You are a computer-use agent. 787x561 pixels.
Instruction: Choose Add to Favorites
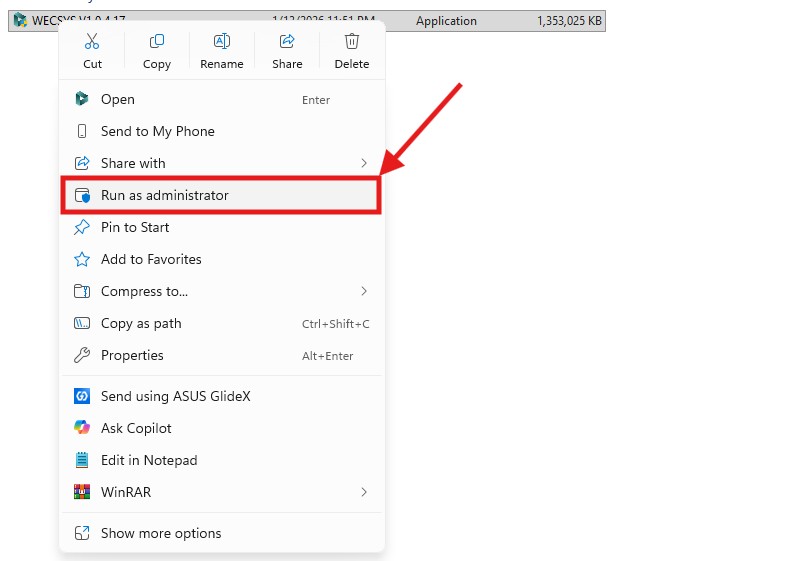click(x=221, y=259)
